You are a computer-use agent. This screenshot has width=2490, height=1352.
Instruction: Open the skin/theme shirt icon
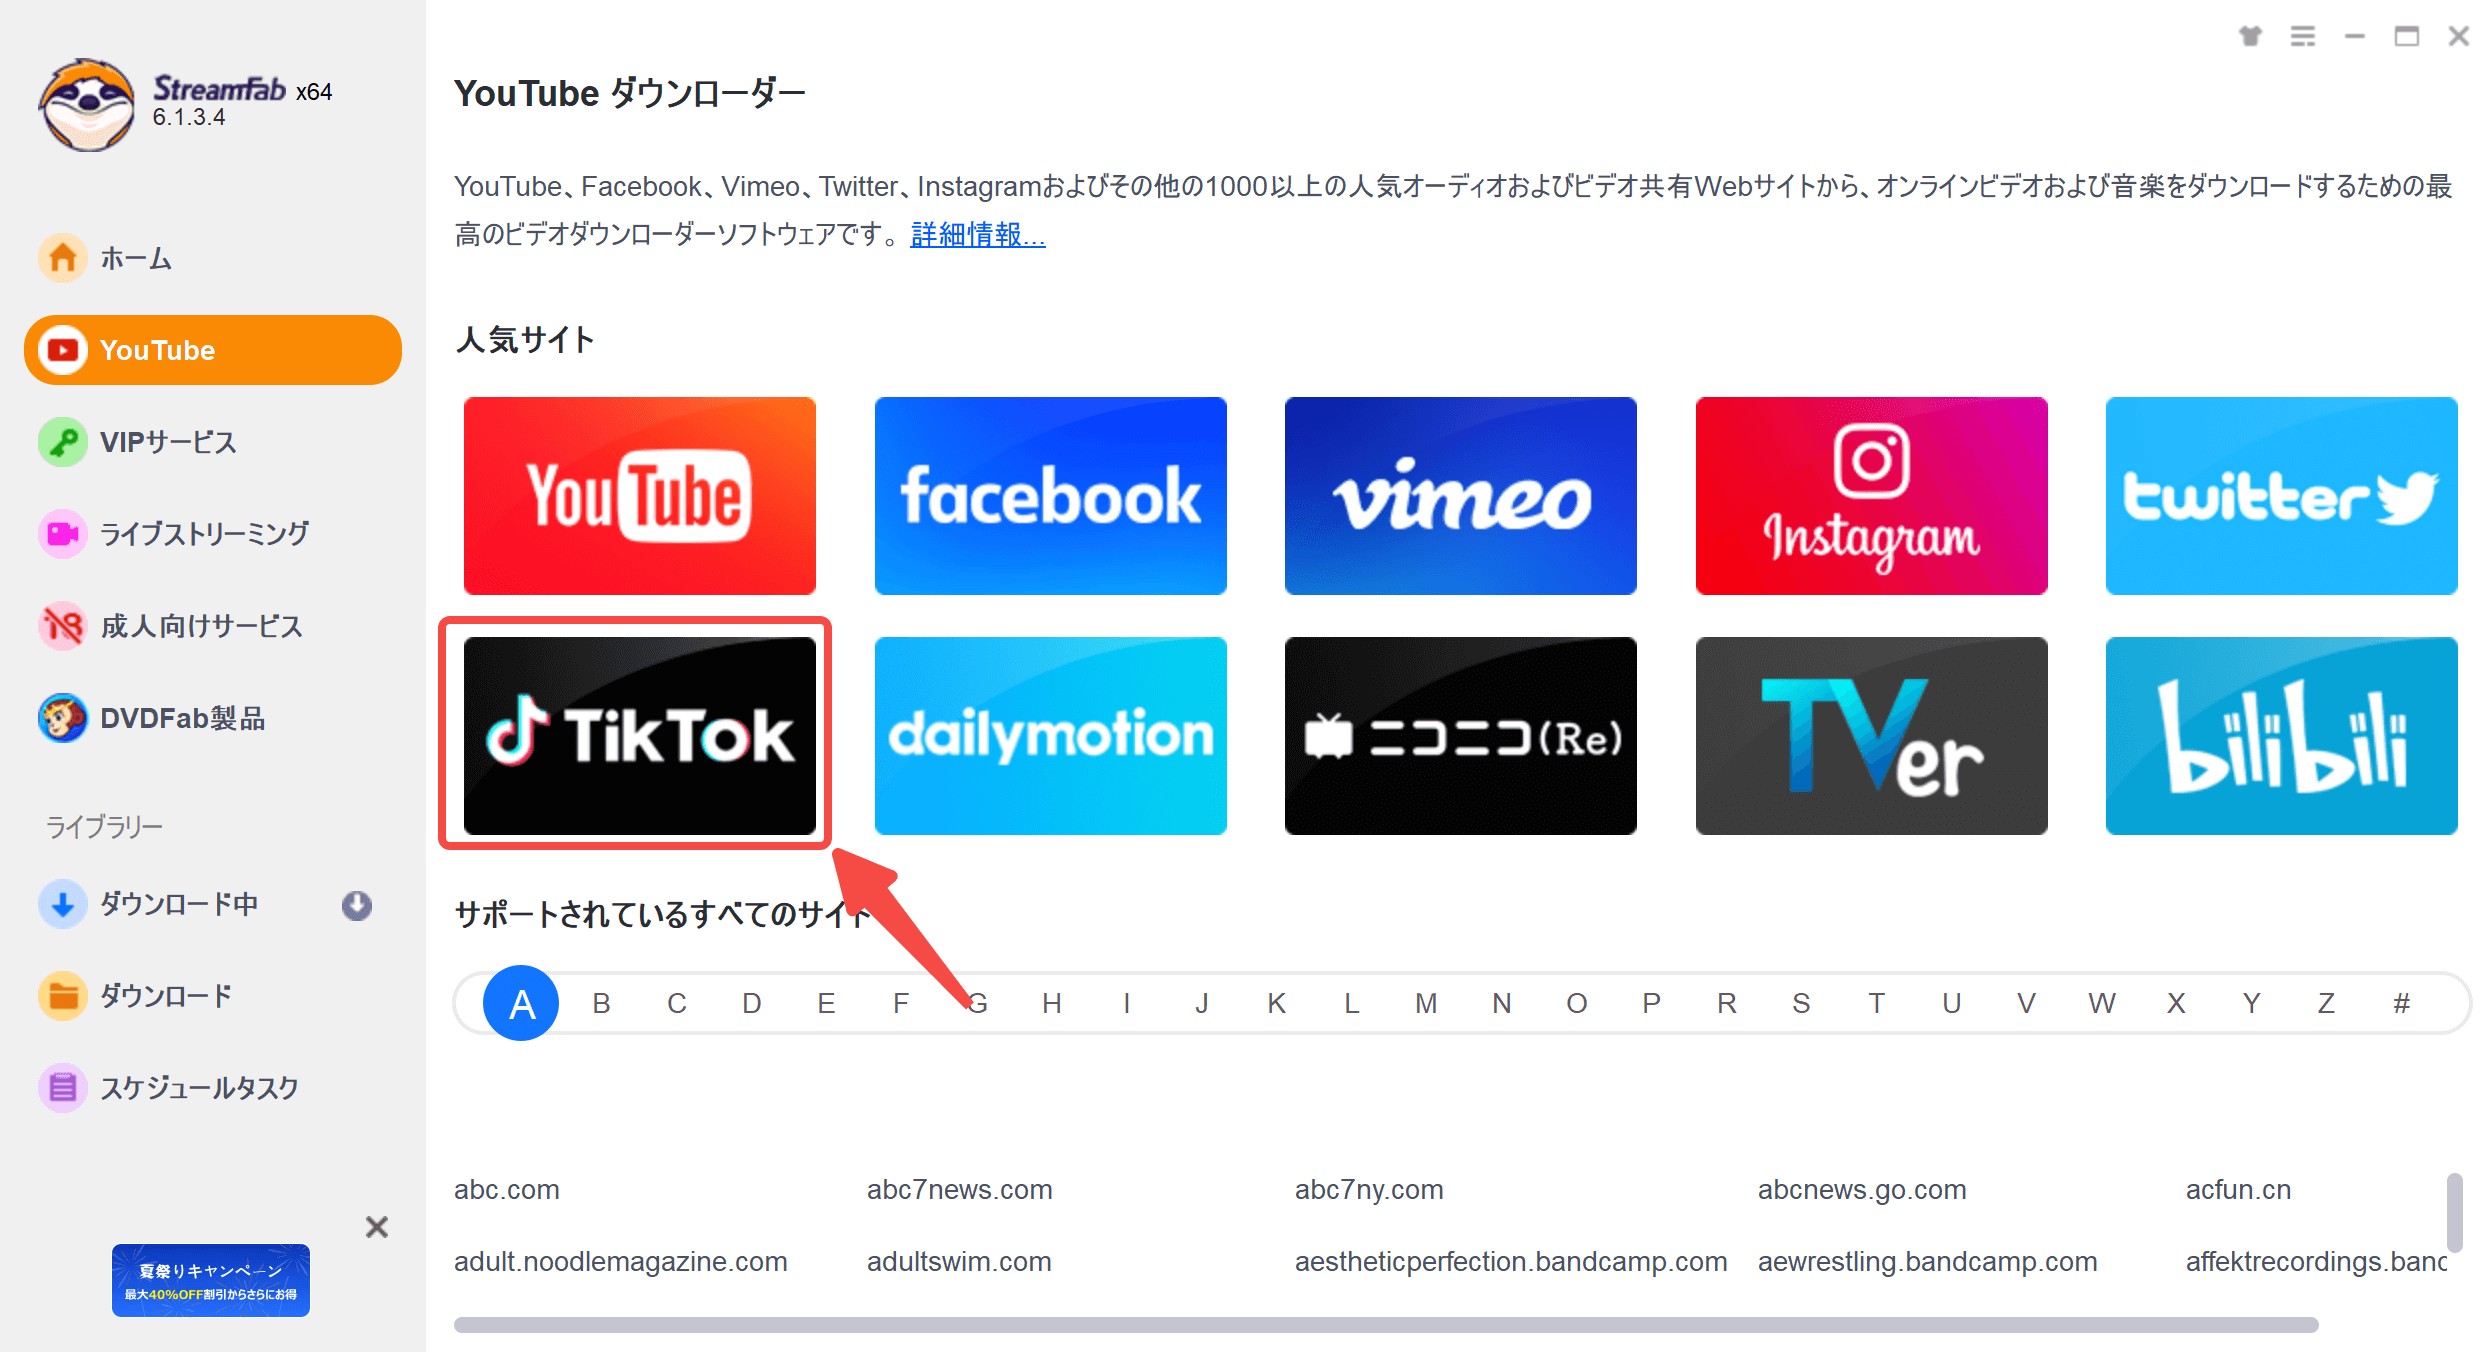coord(2250,36)
